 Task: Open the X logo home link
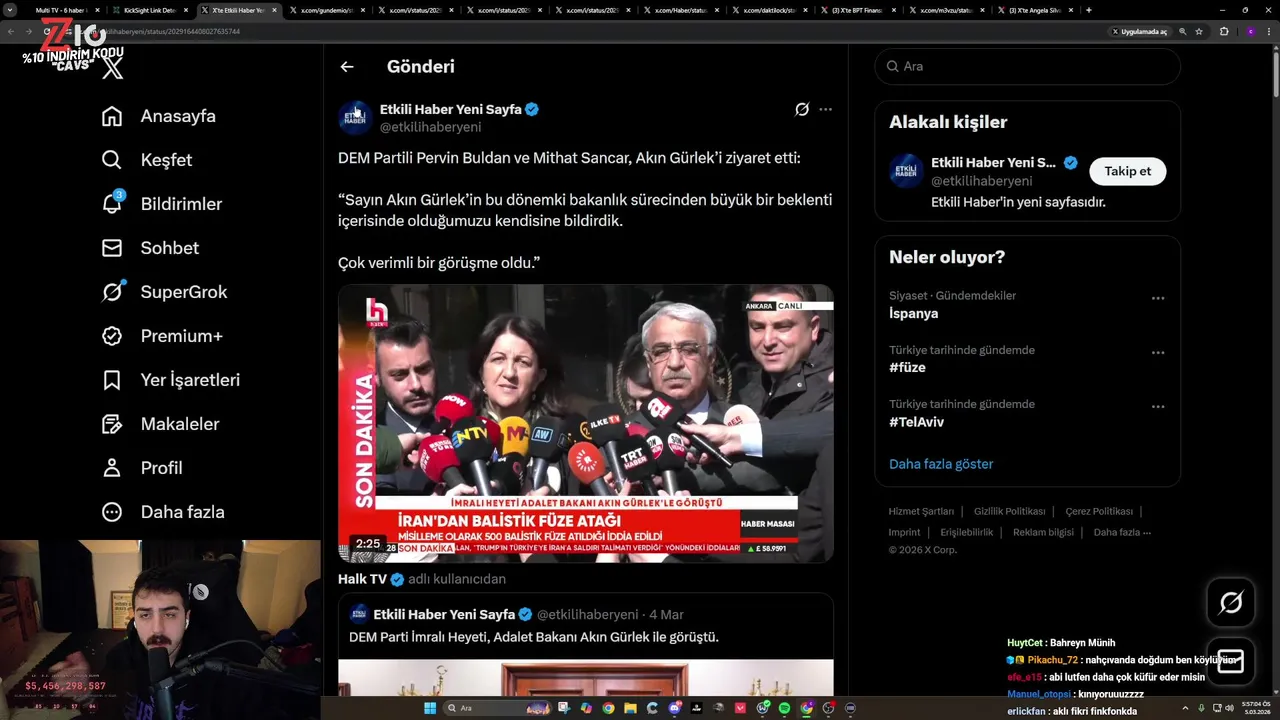click(113, 68)
